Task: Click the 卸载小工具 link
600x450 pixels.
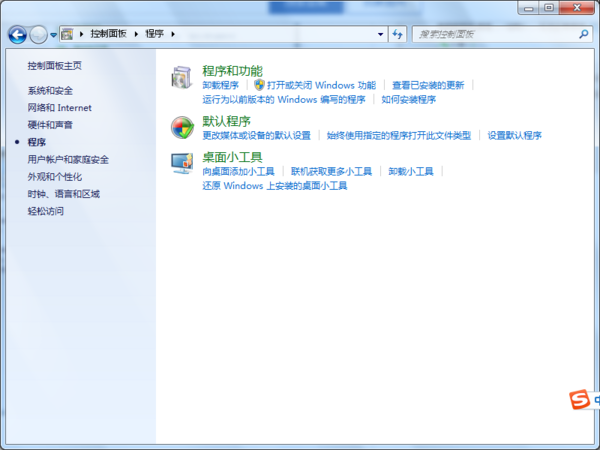Action: pos(411,171)
